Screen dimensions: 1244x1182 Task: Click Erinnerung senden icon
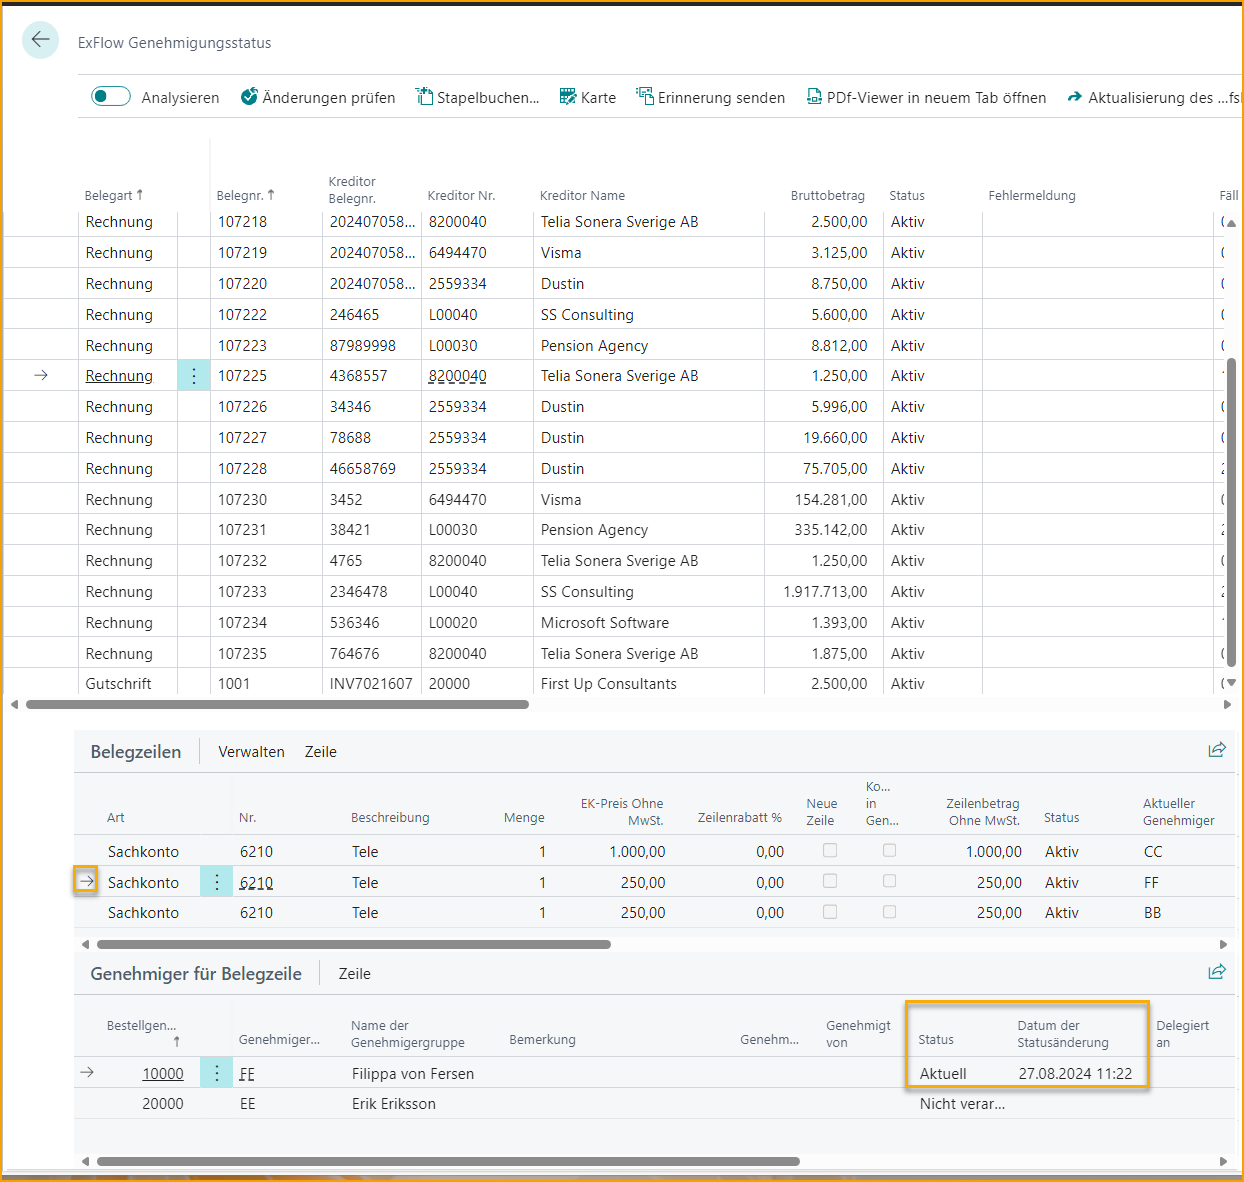pyautogui.click(x=644, y=97)
